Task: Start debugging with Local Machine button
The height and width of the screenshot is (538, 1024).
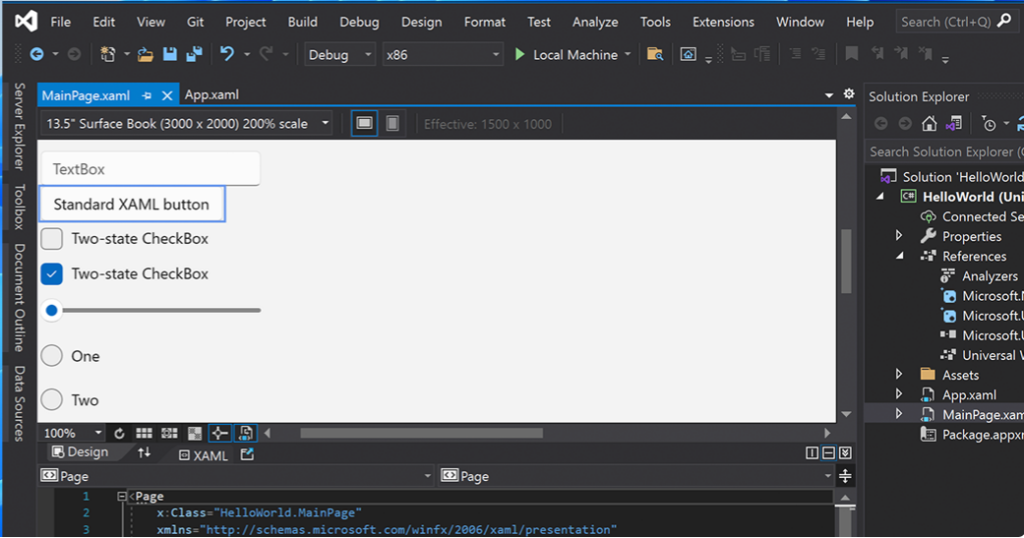Action: (565, 55)
